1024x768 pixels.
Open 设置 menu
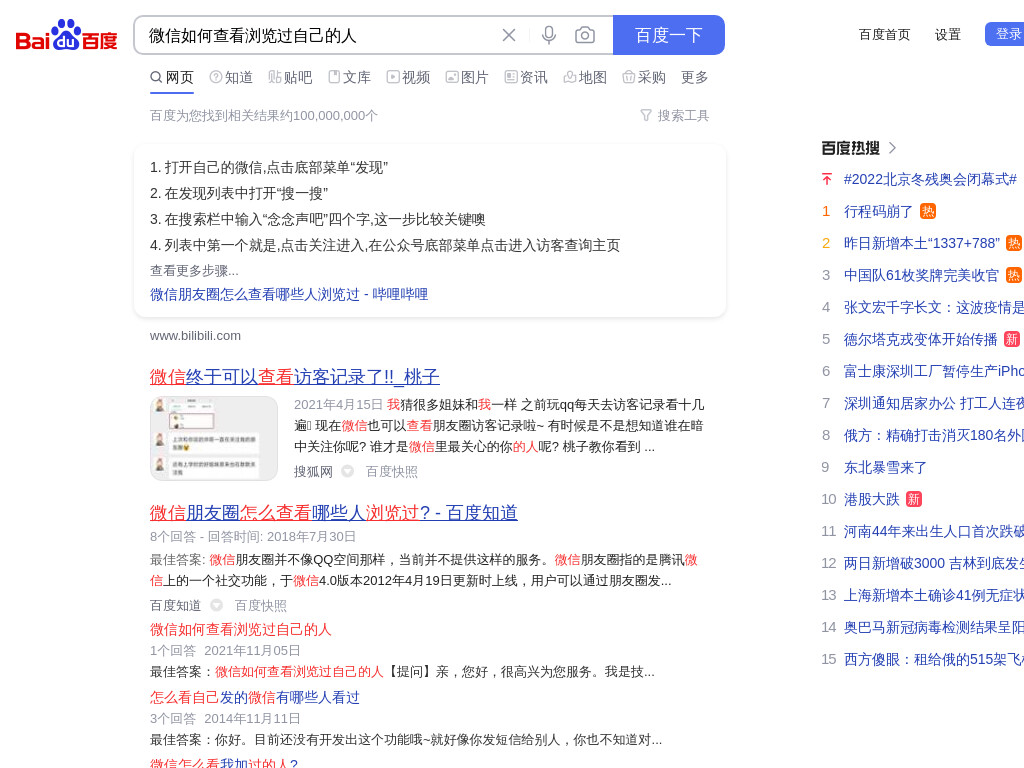(x=948, y=35)
